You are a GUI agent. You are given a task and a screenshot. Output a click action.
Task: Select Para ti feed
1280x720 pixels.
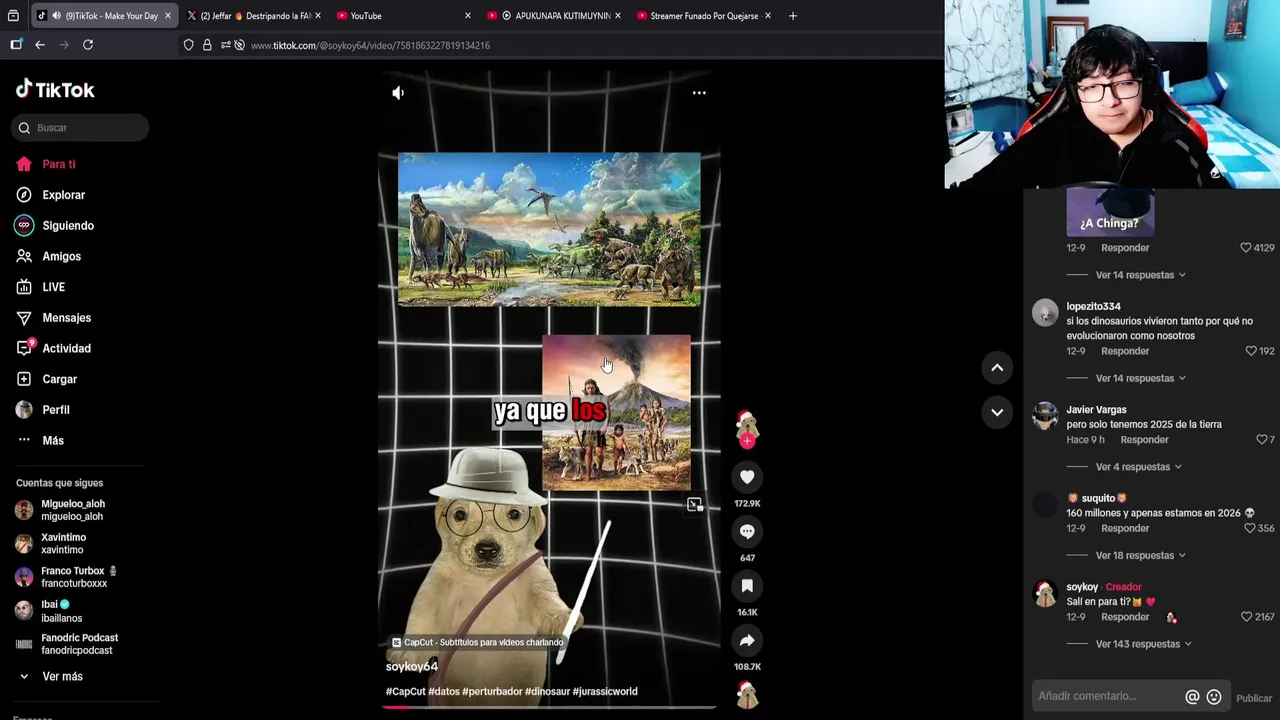click(x=58, y=164)
